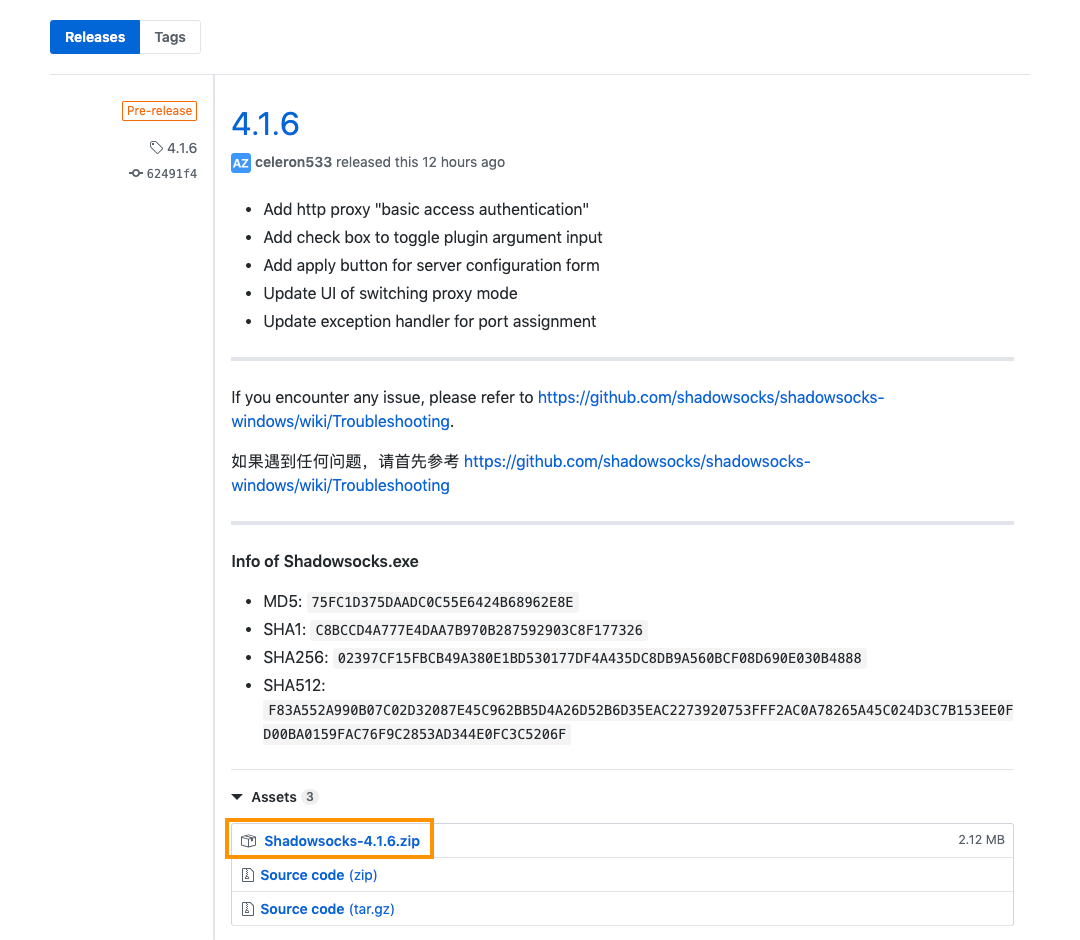Collapse the Assets section triangle

(x=237, y=797)
